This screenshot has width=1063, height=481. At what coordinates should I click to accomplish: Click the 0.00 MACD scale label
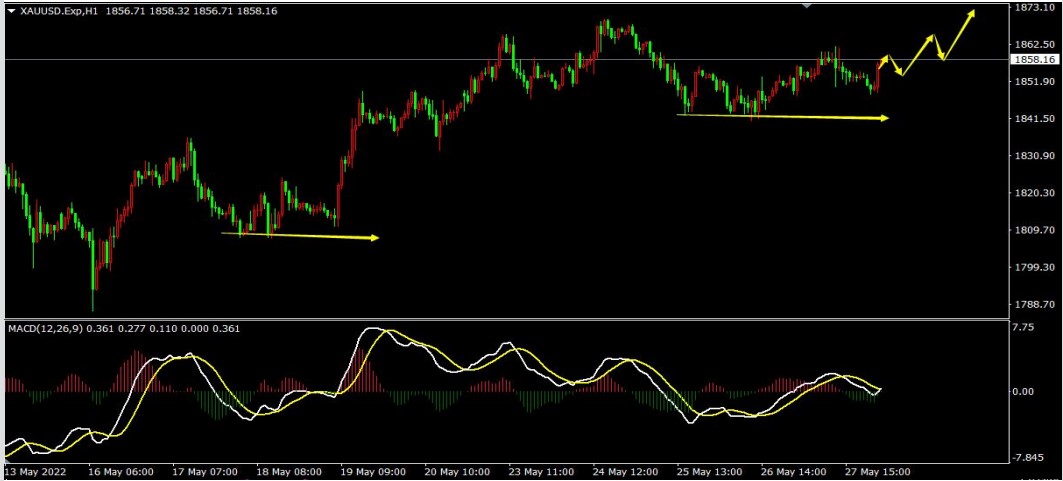click(1024, 392)
